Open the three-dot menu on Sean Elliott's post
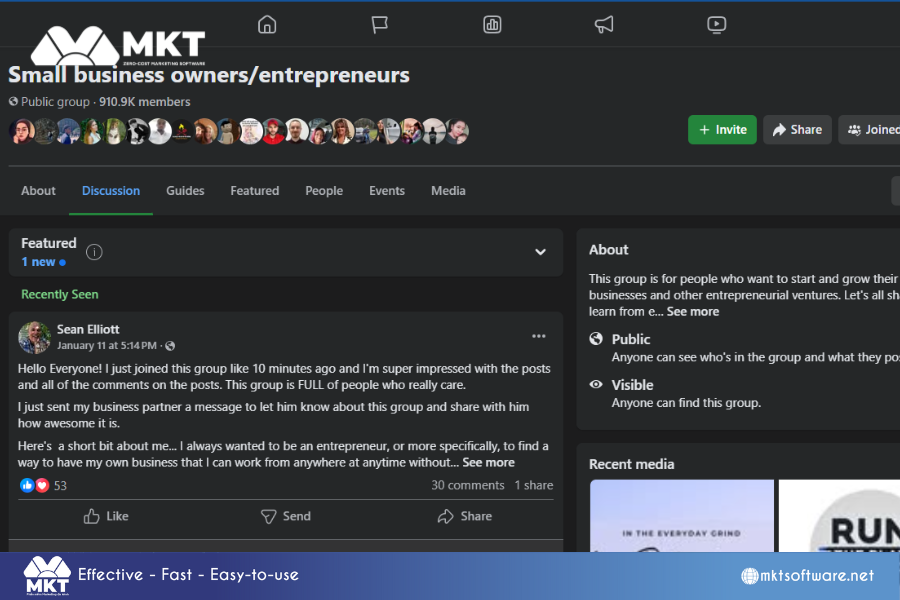The width and height of the screenshot is (900, 600). click(x=538, y=336)
